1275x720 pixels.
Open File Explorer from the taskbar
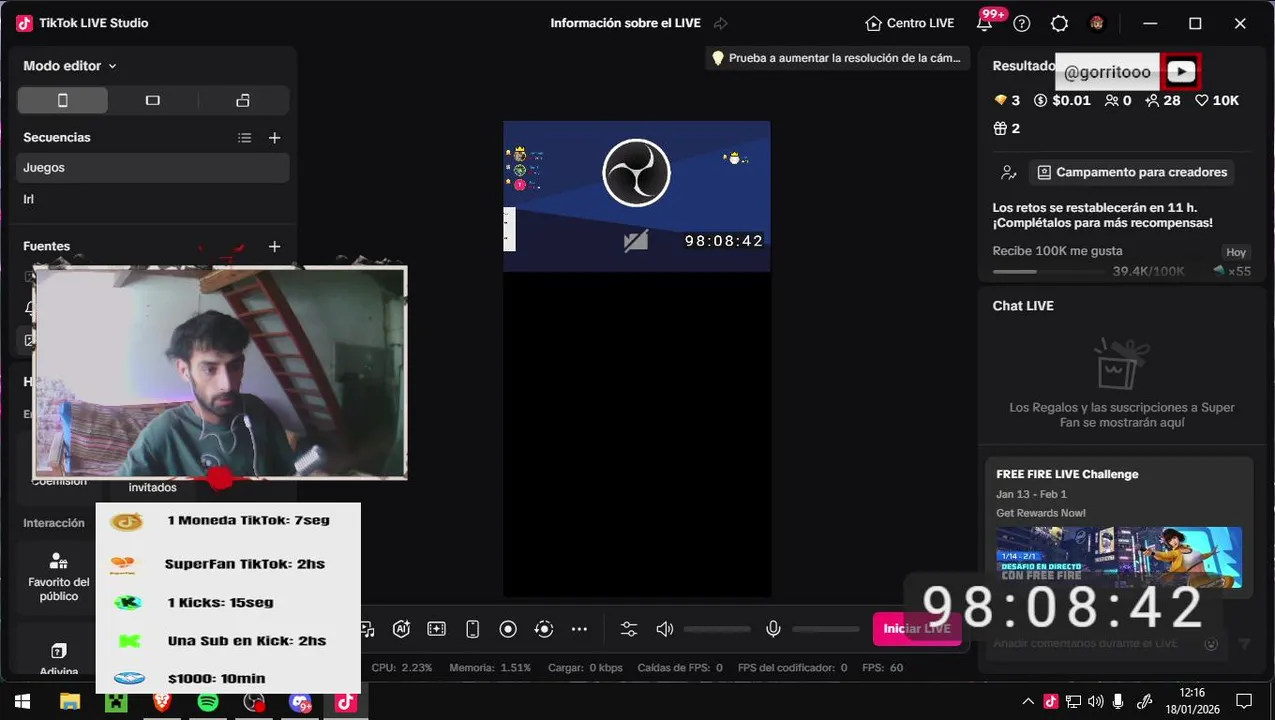point(69,702)
